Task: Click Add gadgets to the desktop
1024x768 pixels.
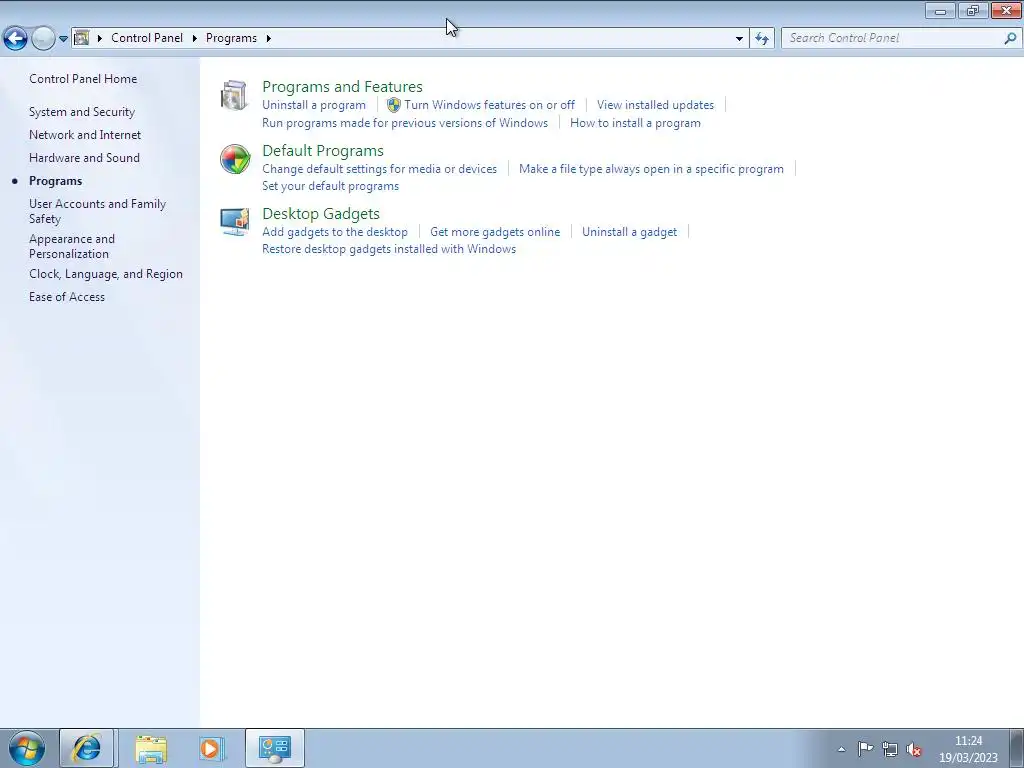Action: point(334,232)
